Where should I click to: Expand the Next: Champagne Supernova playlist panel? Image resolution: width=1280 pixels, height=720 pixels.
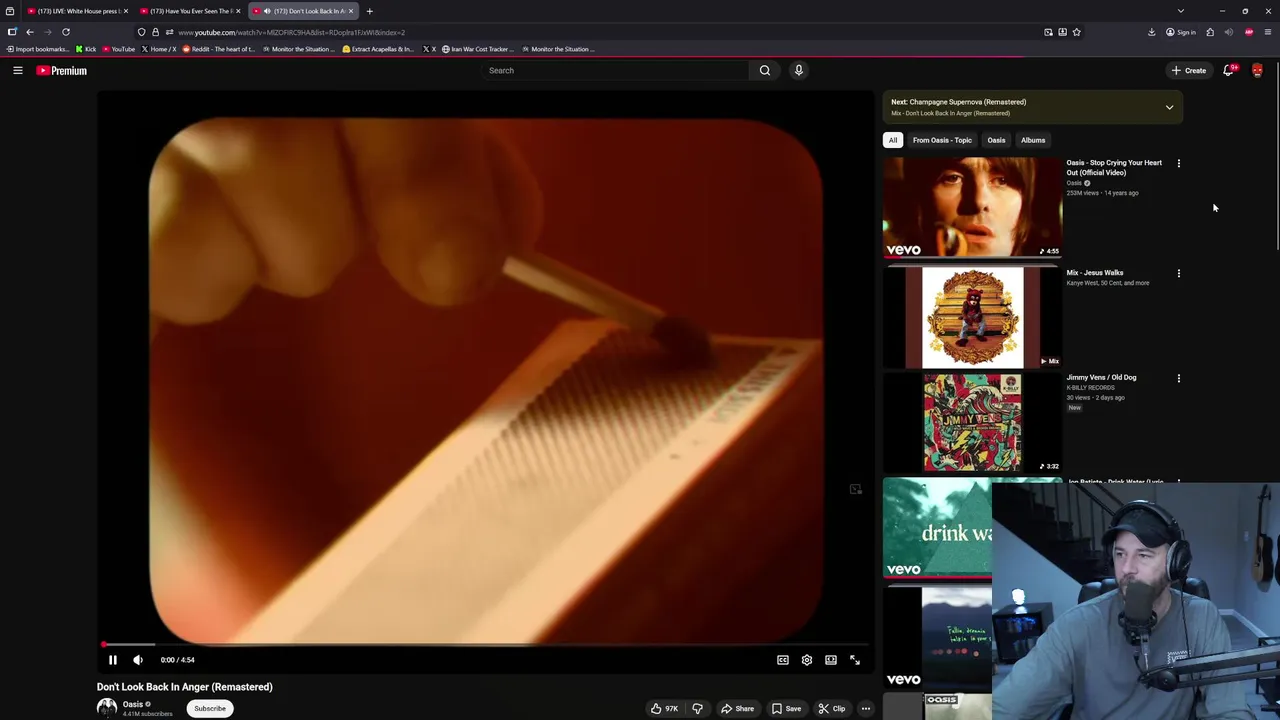[1169, 107]
